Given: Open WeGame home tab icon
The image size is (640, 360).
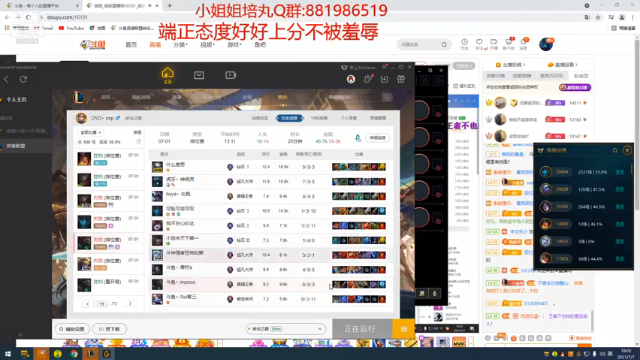Looking at the screenshot, I should tap(167, 76).
